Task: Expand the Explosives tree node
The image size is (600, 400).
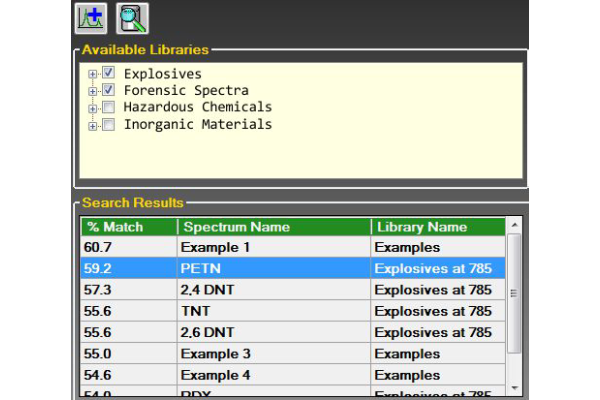Action: point(93,75)
